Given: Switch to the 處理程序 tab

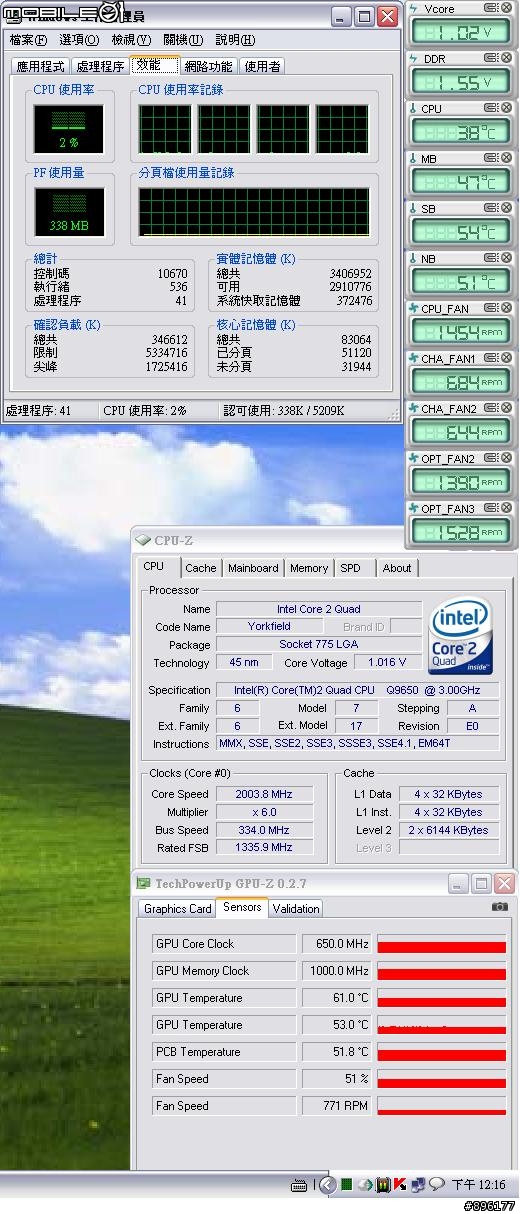Looking at the screenshot, I should click(x=100, y=66).
